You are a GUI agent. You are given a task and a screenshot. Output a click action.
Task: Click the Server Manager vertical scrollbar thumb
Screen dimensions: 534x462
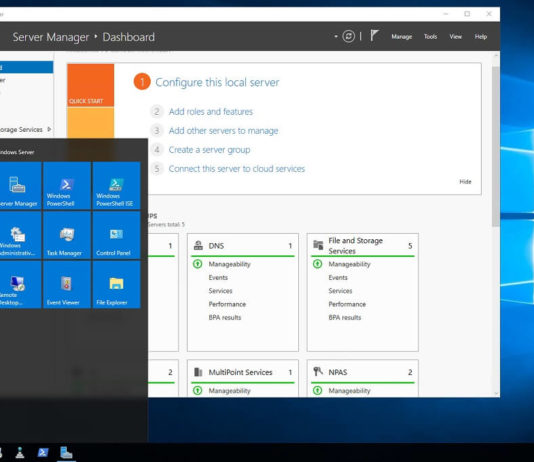496,146
